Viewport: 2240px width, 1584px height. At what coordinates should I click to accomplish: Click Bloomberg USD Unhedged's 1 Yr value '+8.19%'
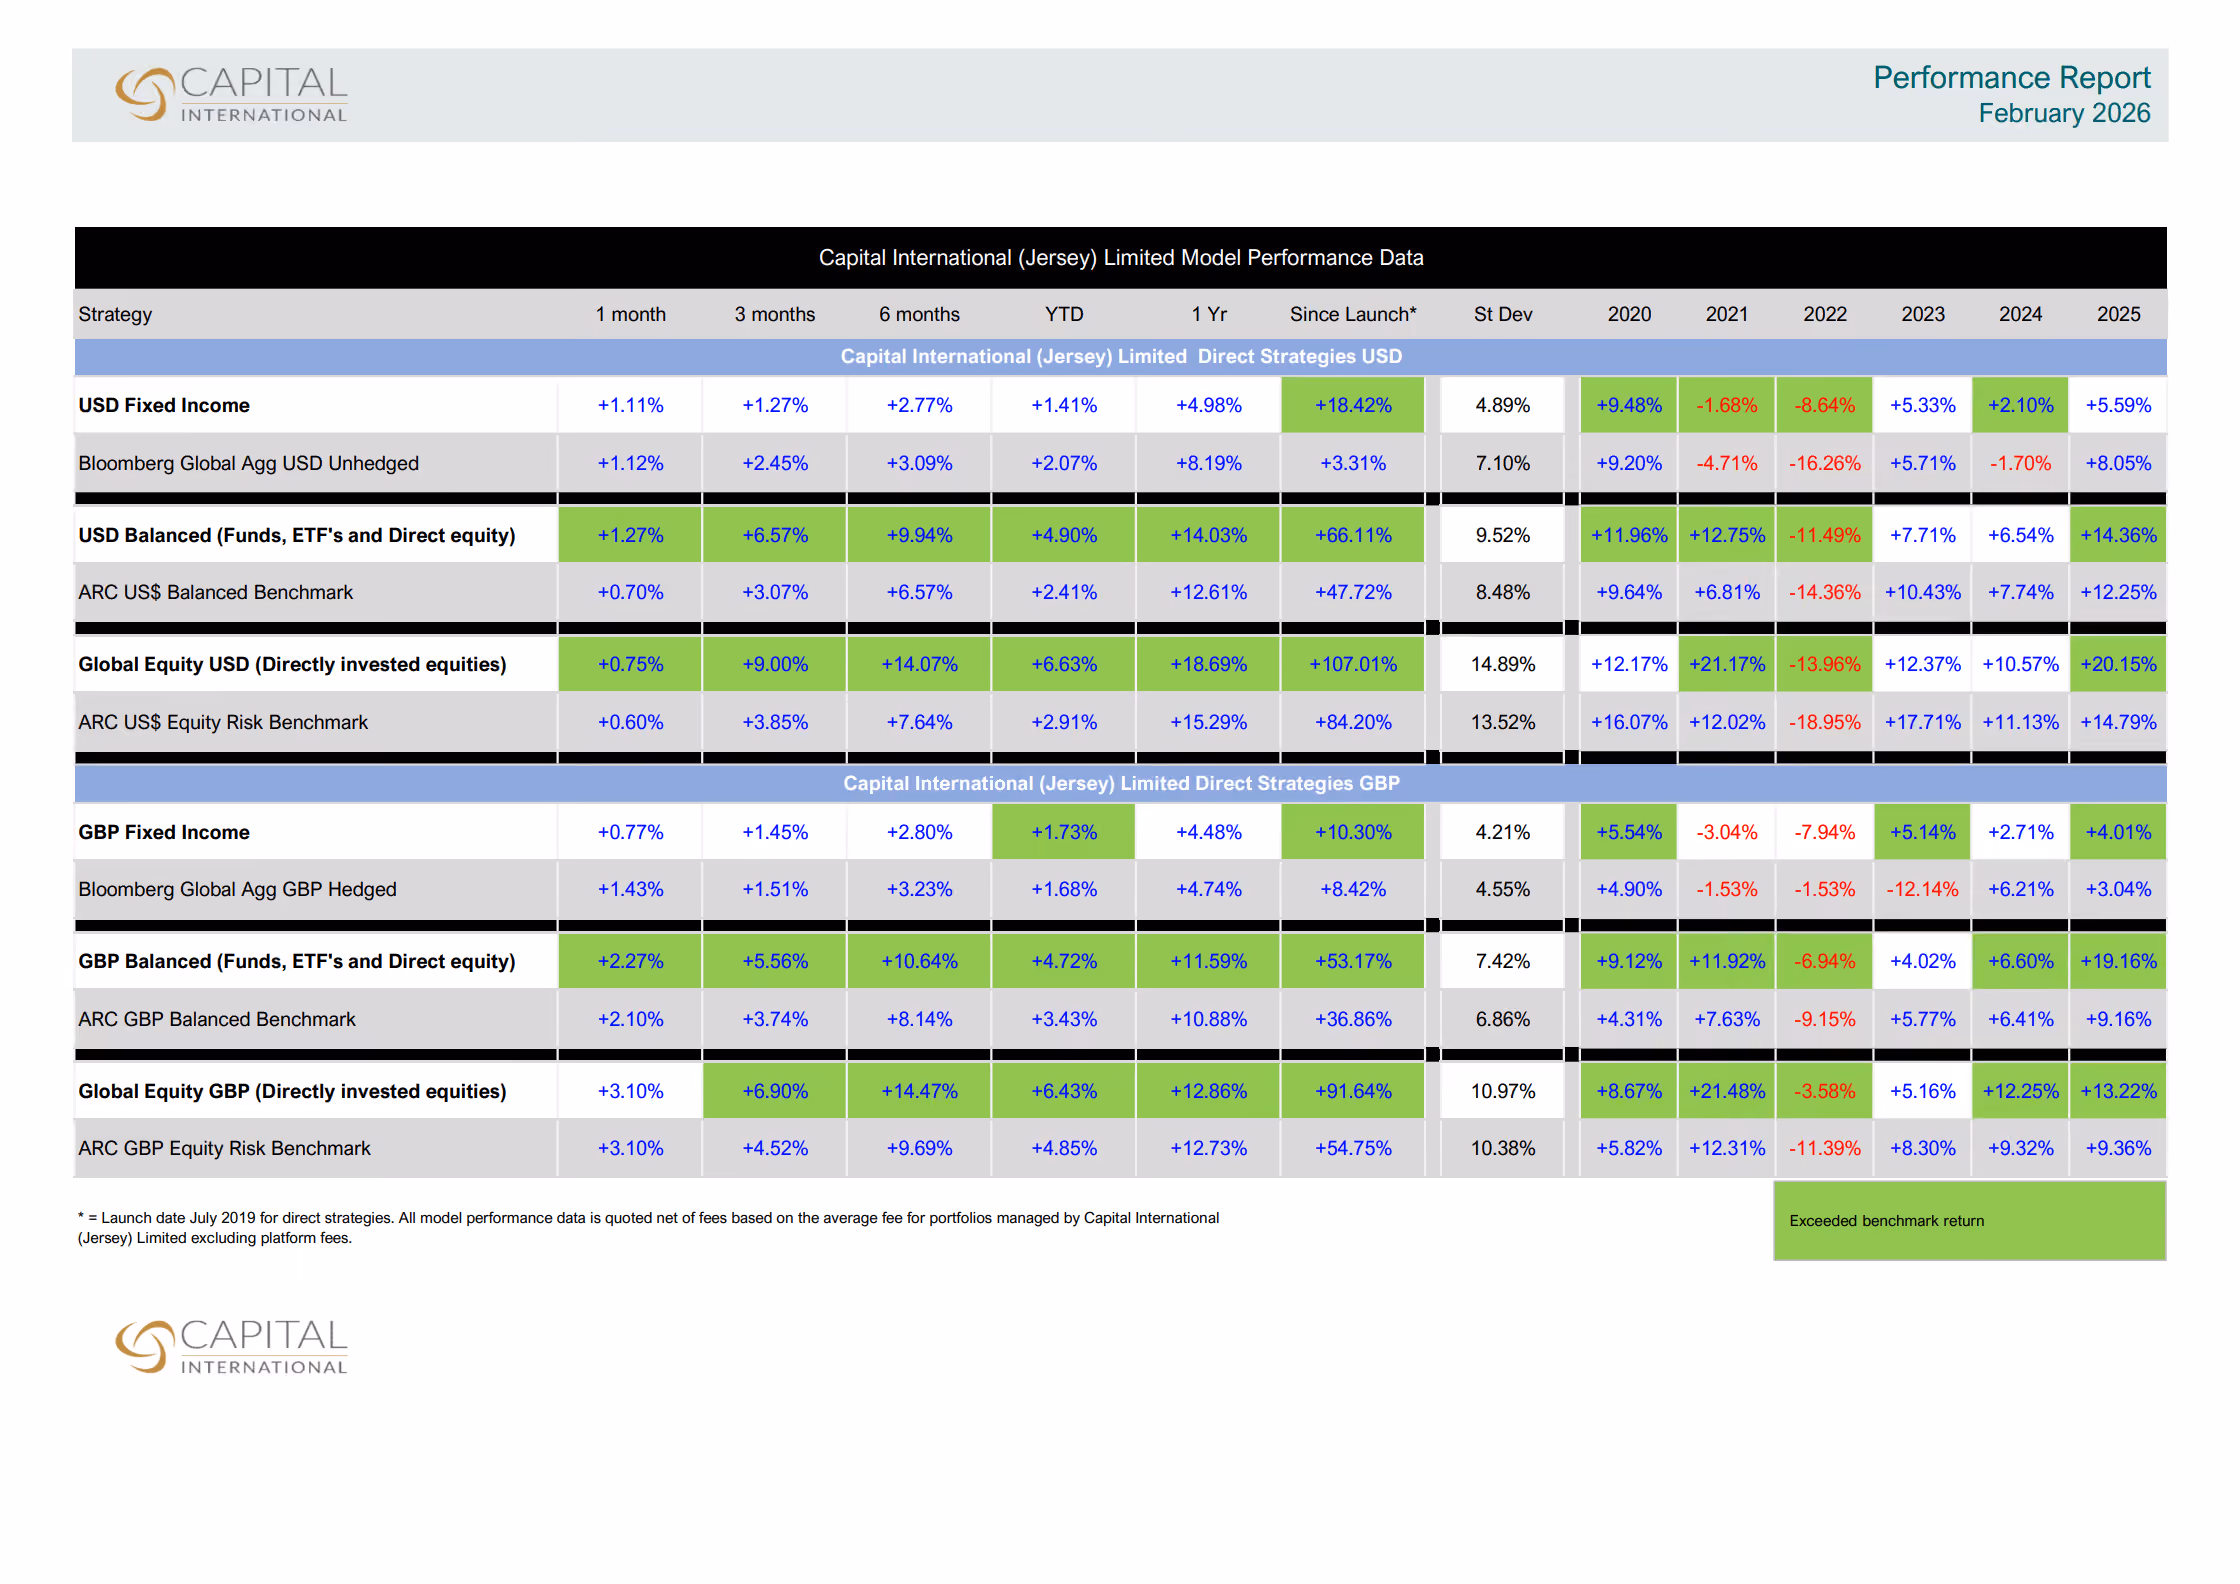tap(1209, 463)
